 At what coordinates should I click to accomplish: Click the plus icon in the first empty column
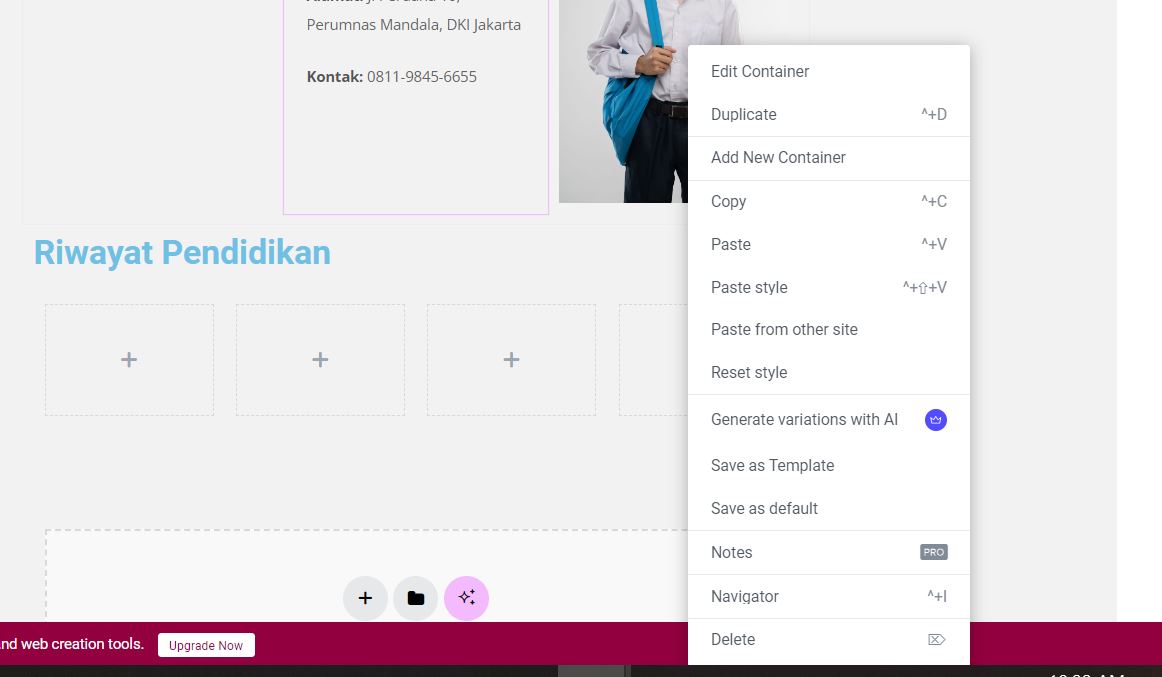(x=128, y=359)
